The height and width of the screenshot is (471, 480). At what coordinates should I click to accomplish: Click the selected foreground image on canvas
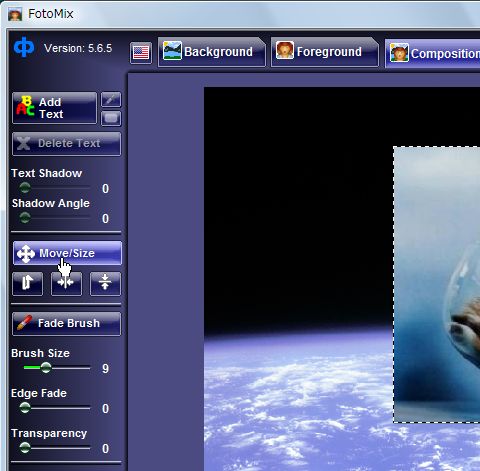437,285
